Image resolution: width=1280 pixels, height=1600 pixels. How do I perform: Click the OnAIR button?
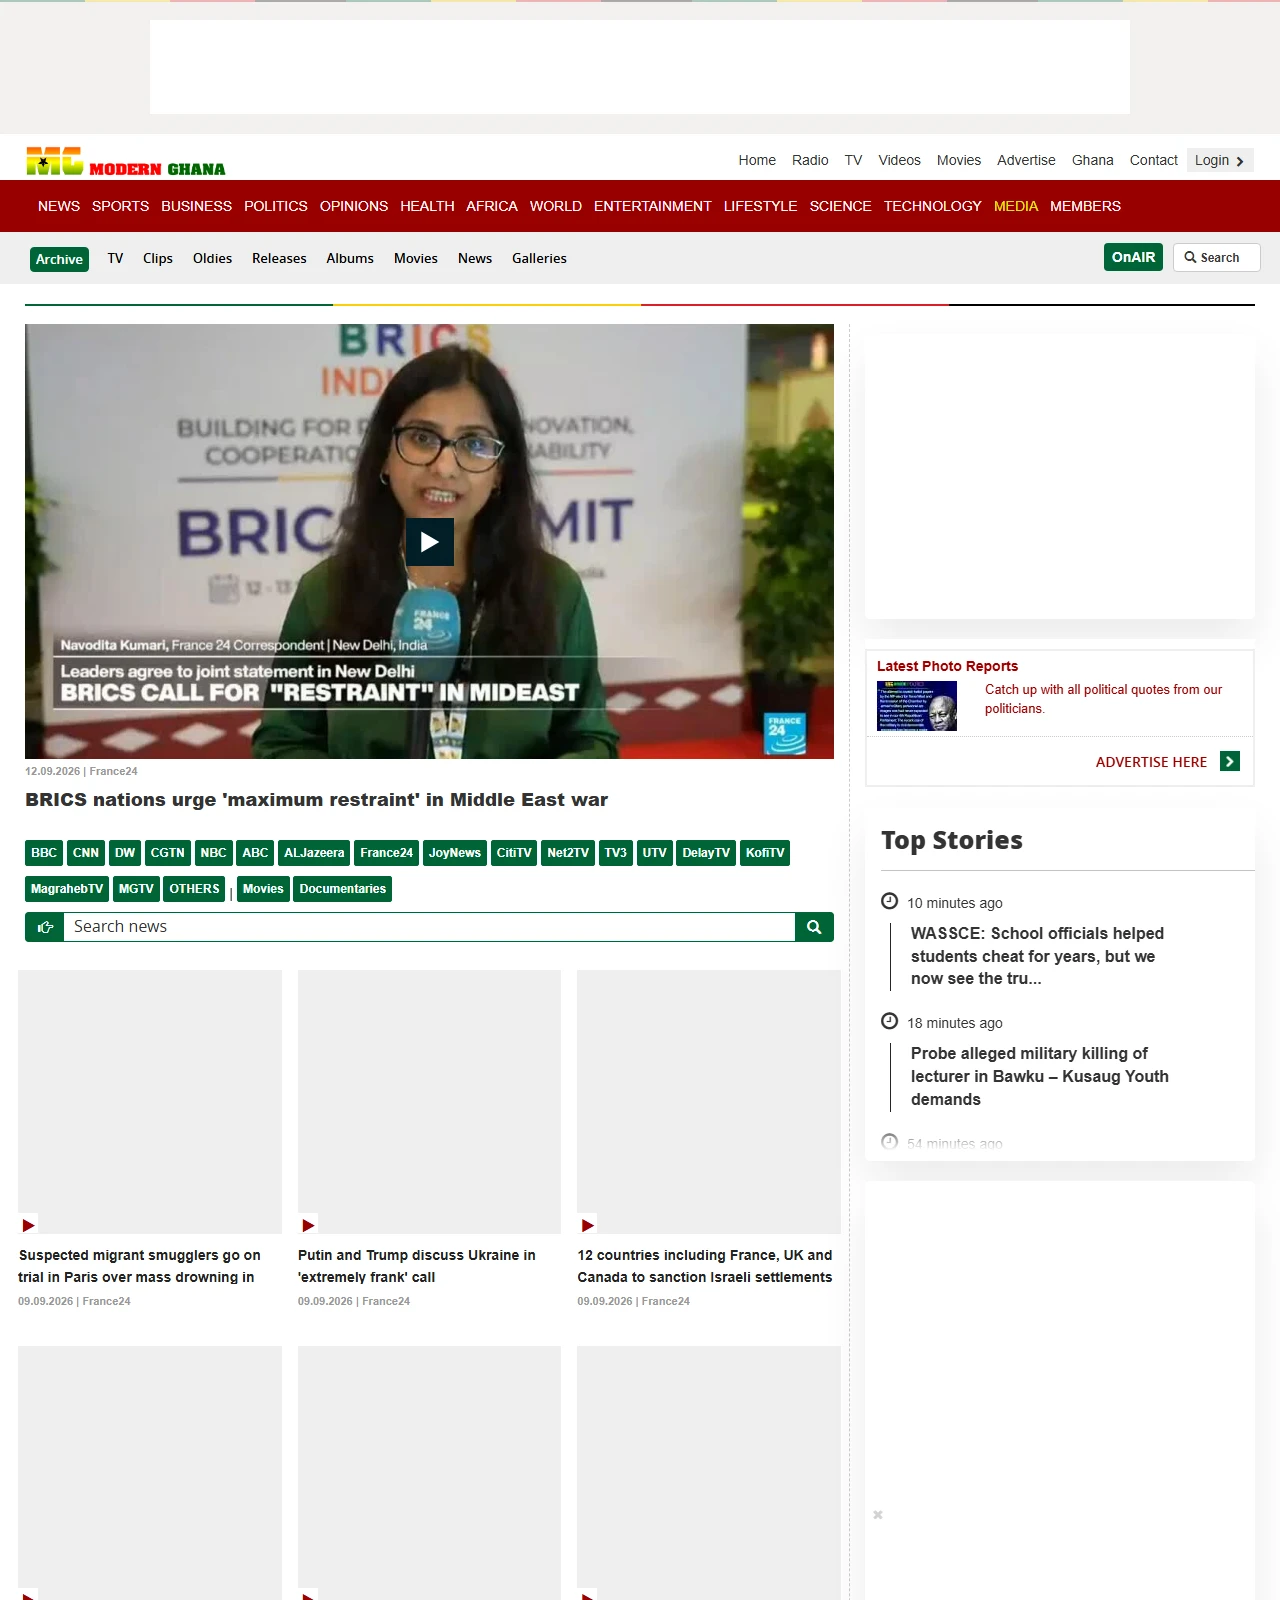(1133, 257)
